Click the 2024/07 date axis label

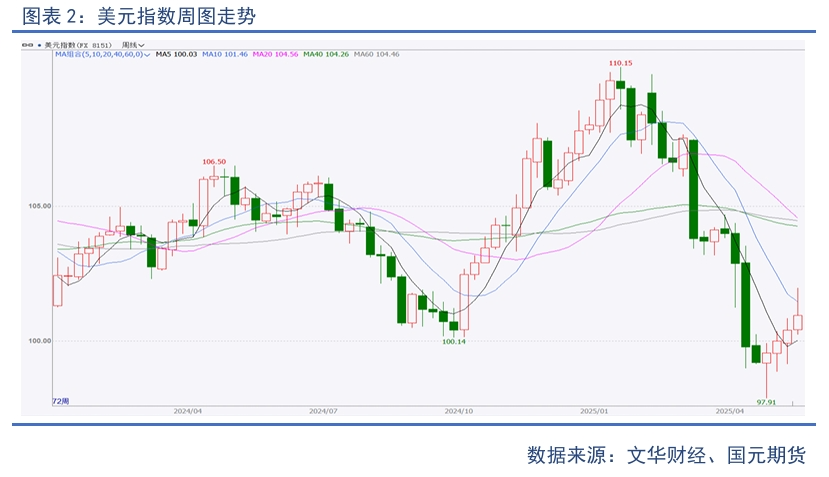point(323,410)
